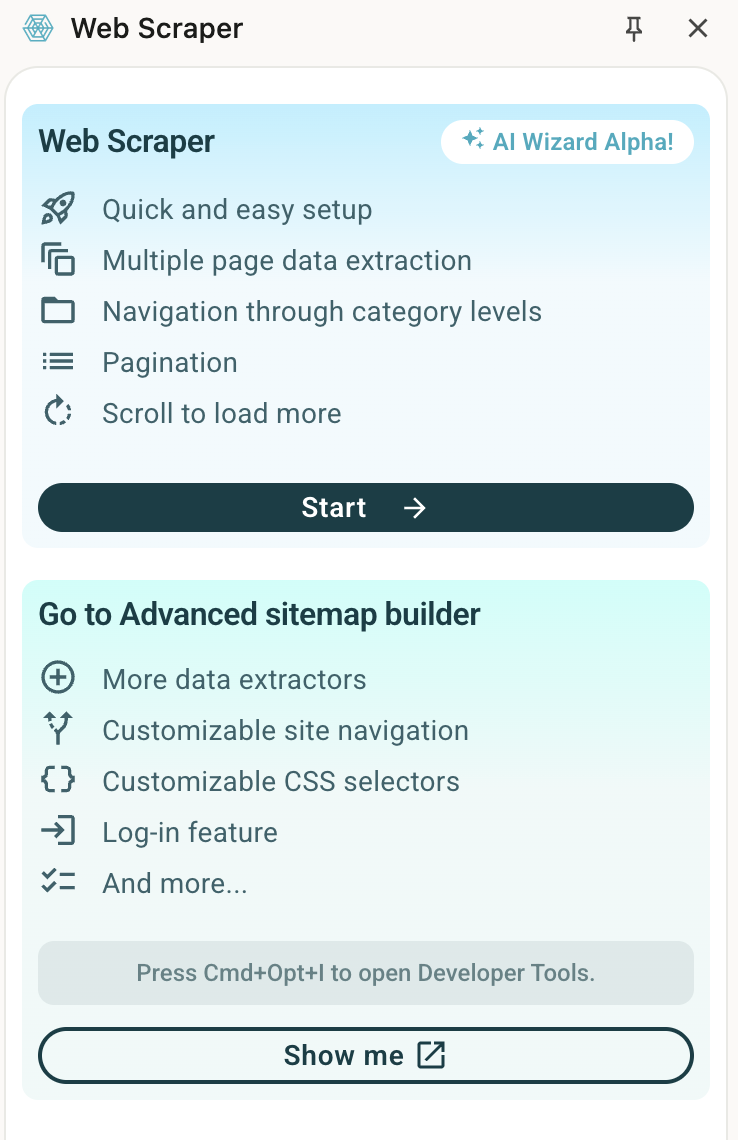Click the Developer Tools shortcut hint box
Image resolution: width=738 pixels, height=1140 pixels.
pos(365,972)
